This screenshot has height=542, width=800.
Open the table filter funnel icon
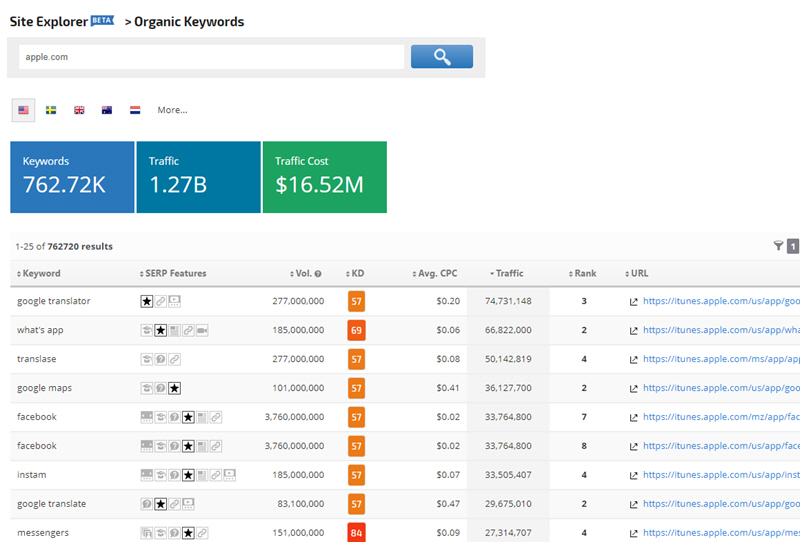point(778,246)
